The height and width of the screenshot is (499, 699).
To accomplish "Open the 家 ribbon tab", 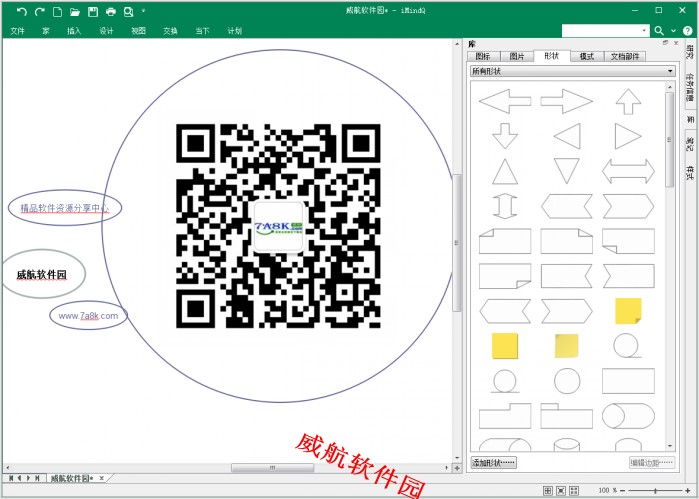I will pos(45,31).
